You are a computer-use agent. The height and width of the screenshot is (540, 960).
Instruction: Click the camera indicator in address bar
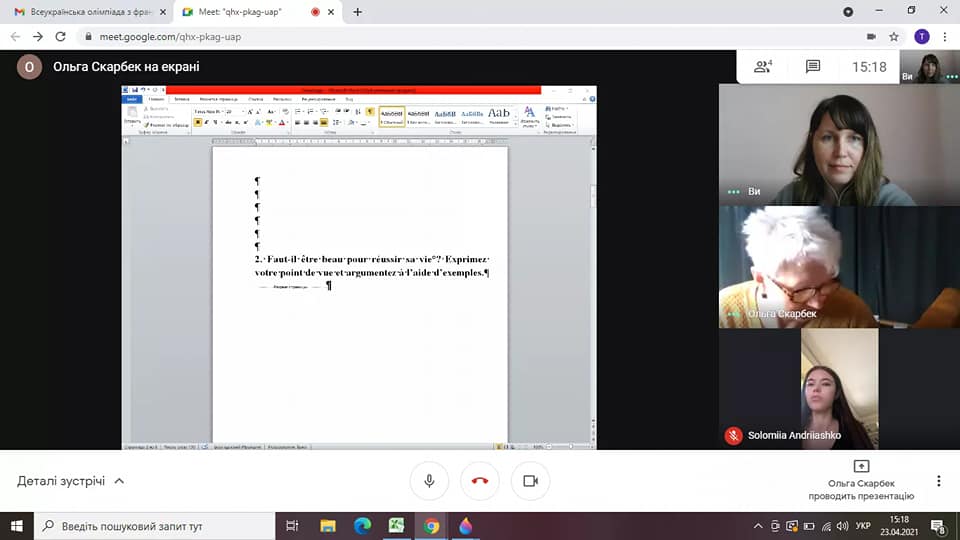(870, 37)
